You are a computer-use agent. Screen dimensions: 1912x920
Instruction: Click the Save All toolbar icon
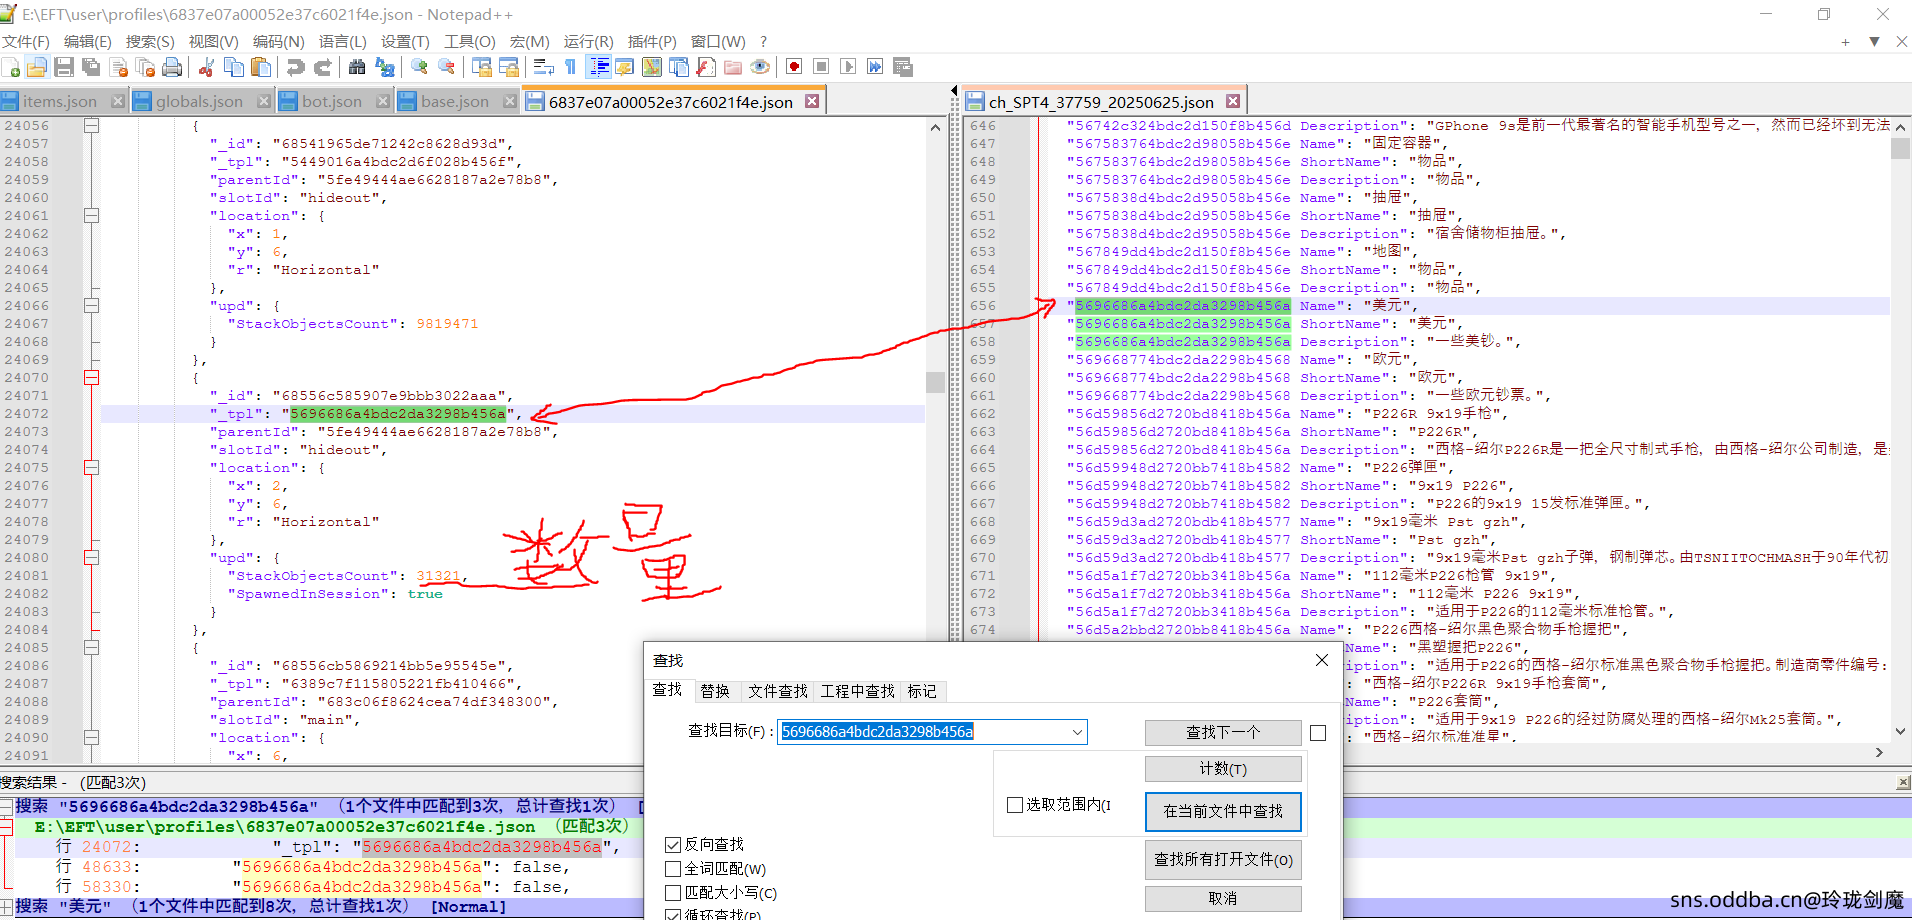pos(91,67)
